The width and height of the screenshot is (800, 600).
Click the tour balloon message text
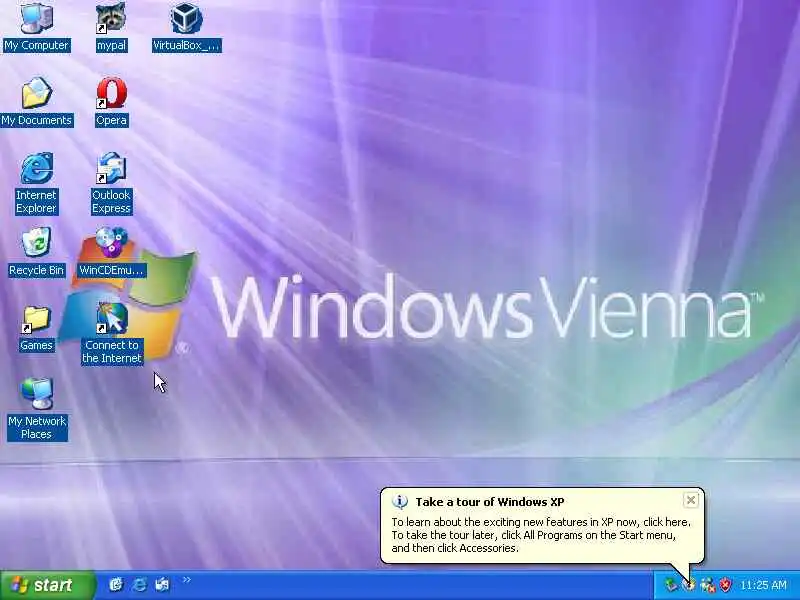[x=541, y=535]
